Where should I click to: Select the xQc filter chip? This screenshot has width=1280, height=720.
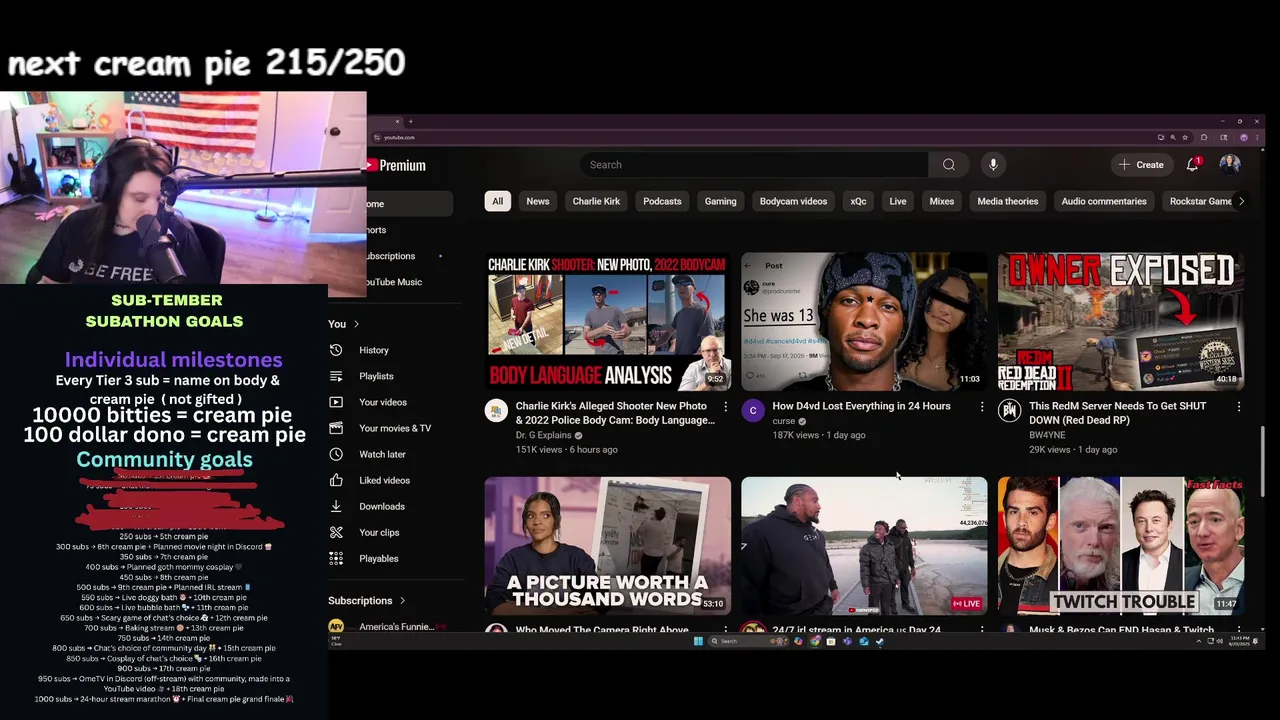click(x=858, y=201)
